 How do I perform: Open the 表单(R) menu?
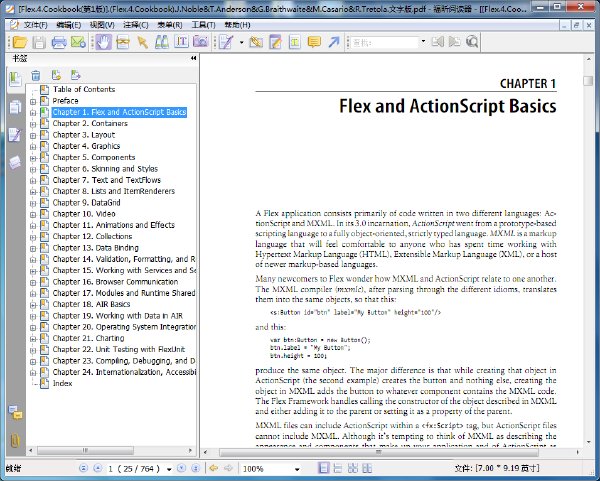coord(170,25)
